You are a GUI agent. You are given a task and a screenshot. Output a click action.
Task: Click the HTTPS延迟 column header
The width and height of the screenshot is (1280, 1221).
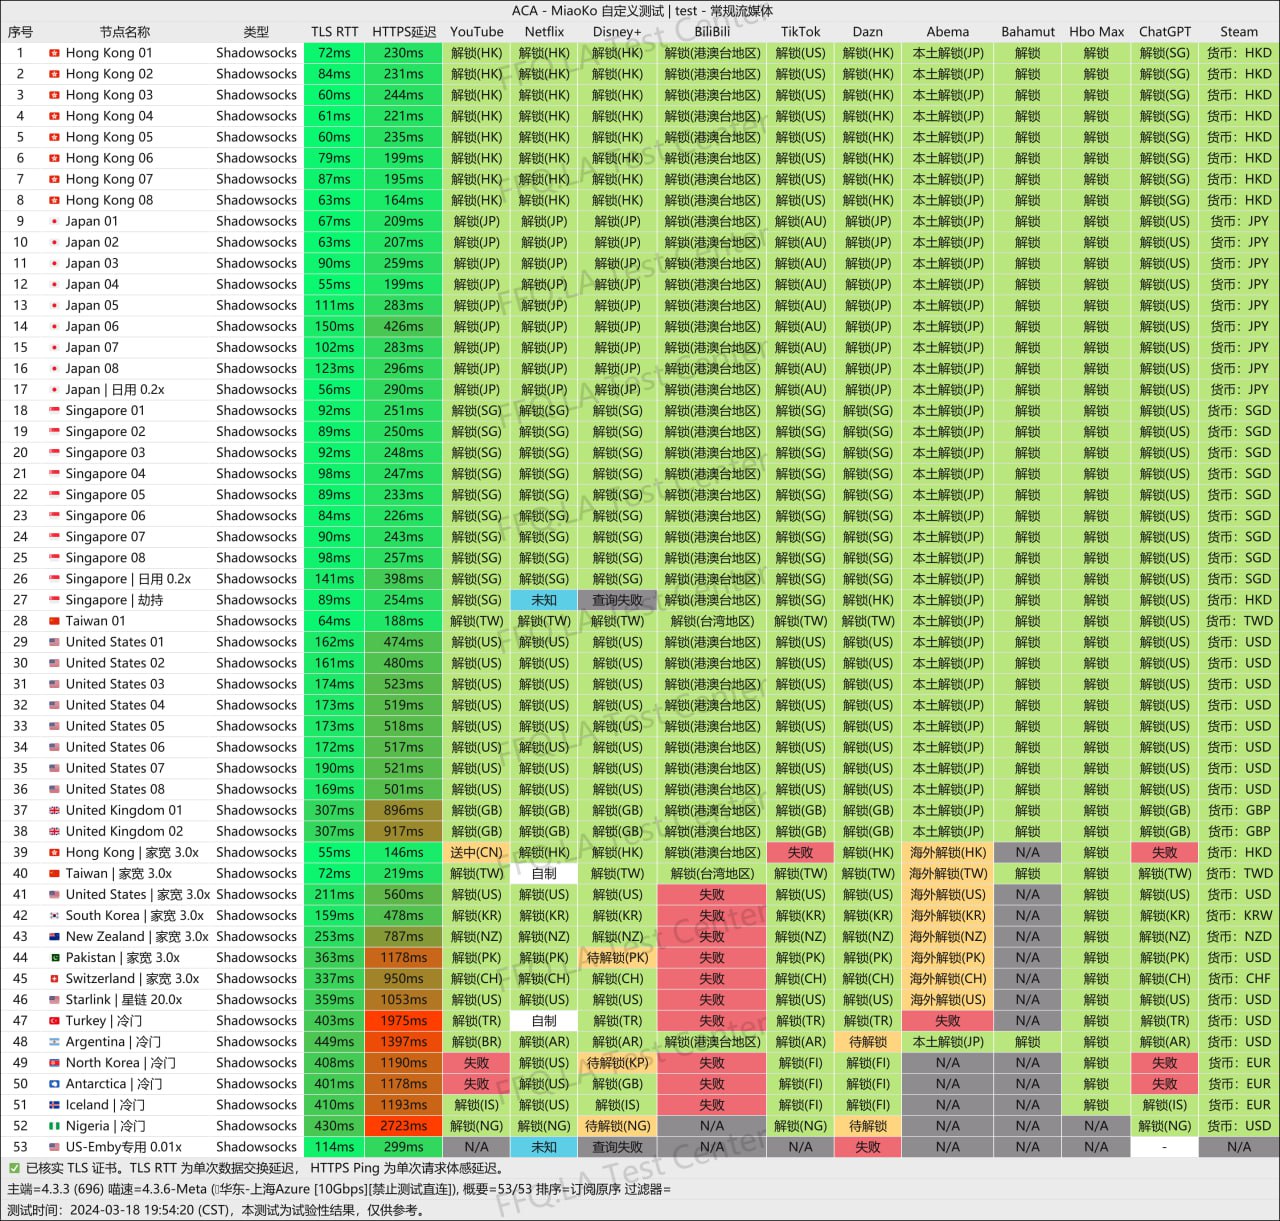point(404,32)
